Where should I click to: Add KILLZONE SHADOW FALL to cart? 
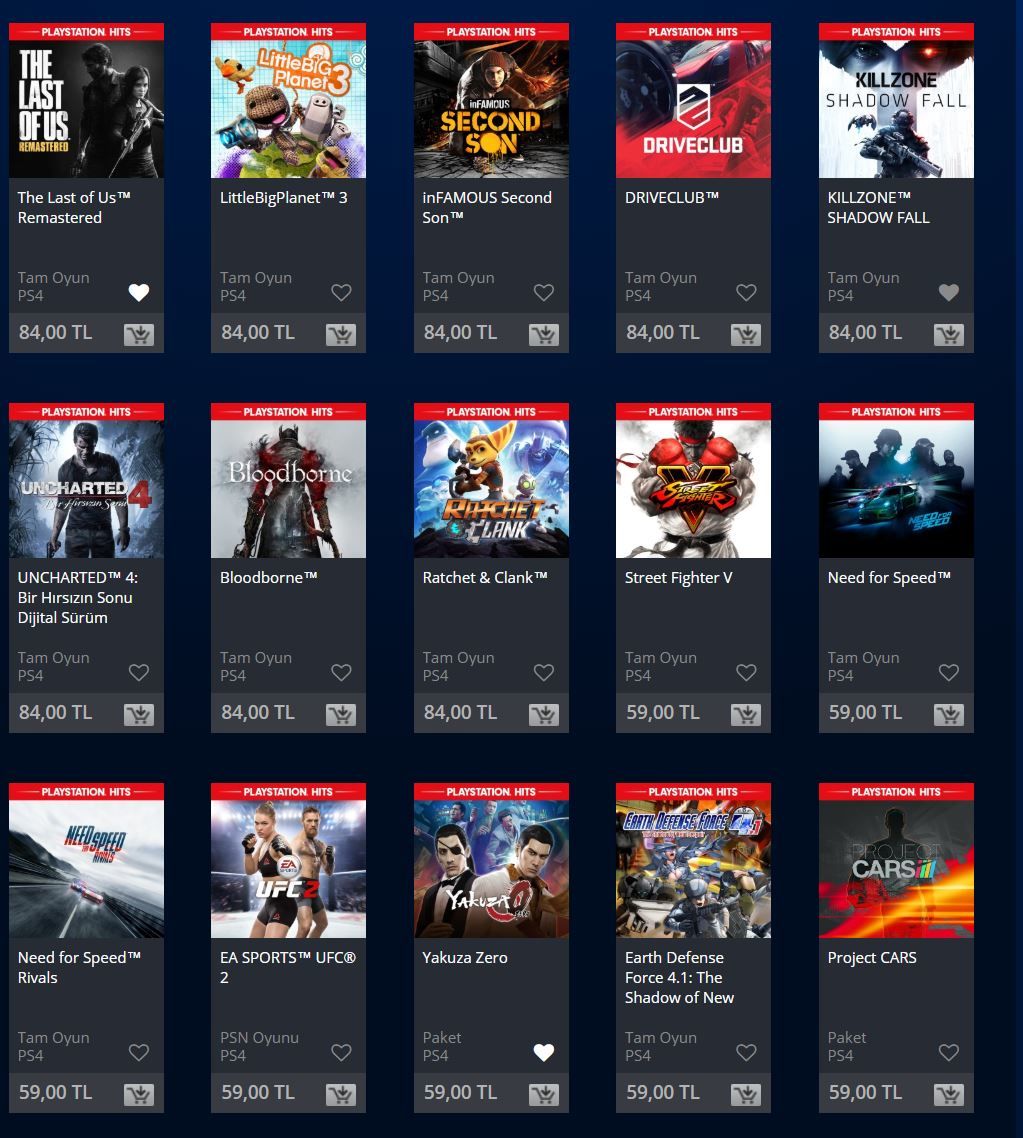tap(949, 335)
